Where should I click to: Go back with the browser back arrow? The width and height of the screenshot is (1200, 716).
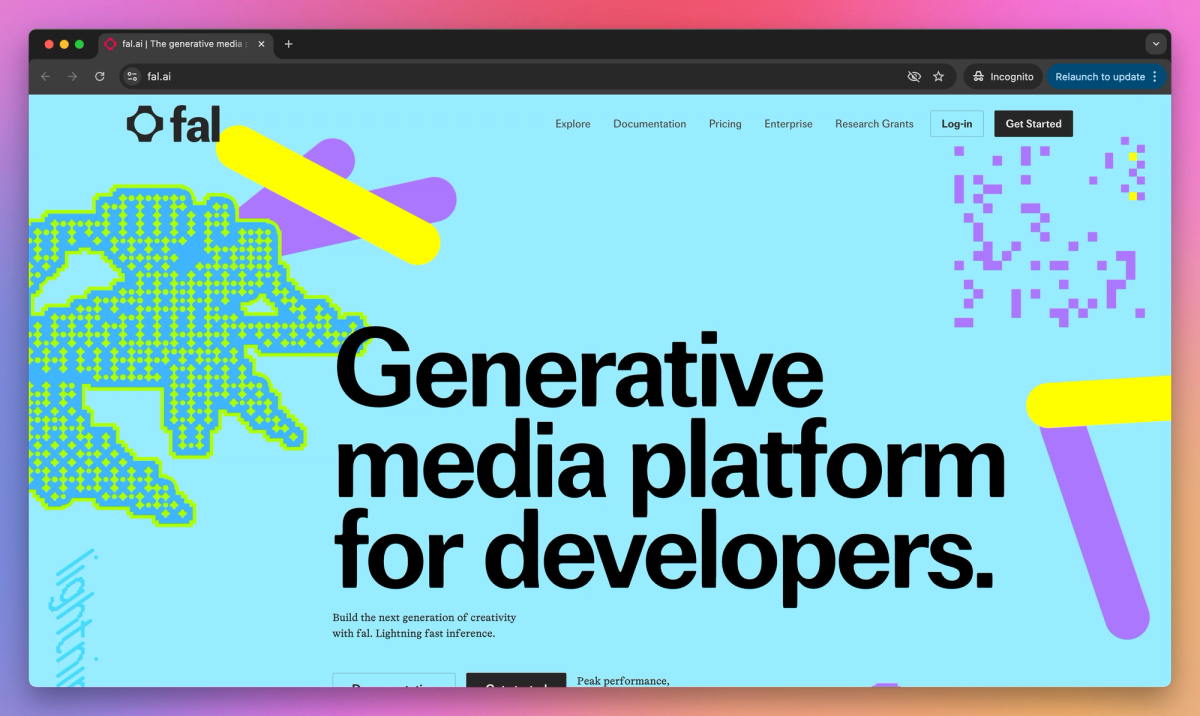tap(46, 76)
